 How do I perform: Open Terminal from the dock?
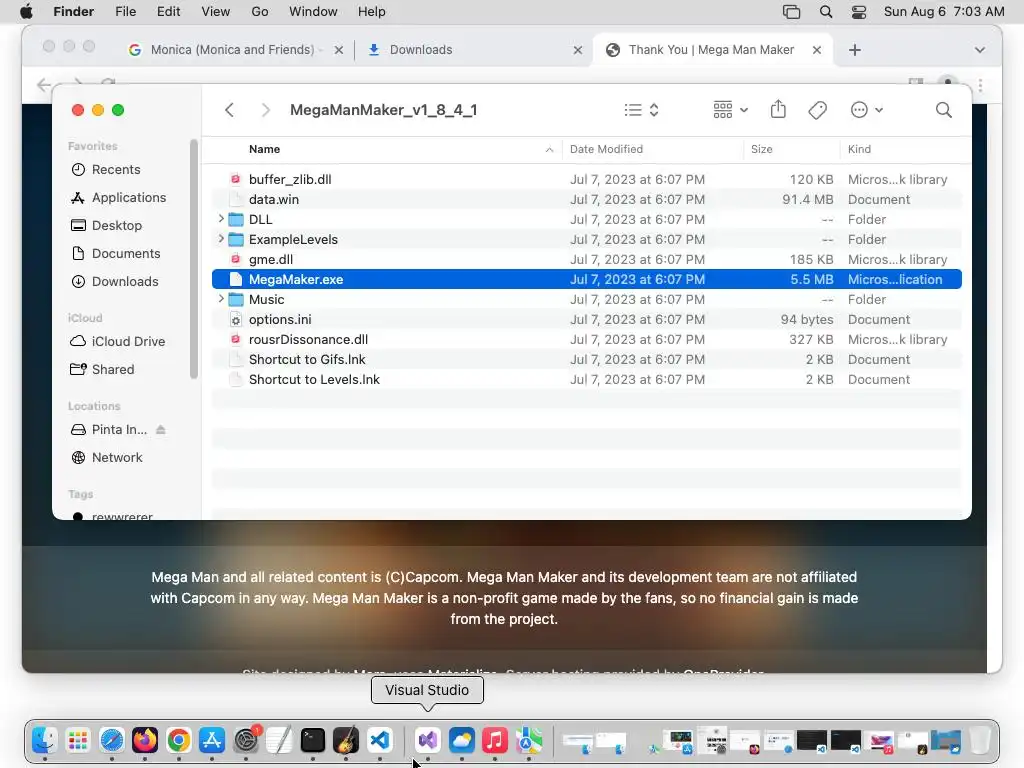313,741
